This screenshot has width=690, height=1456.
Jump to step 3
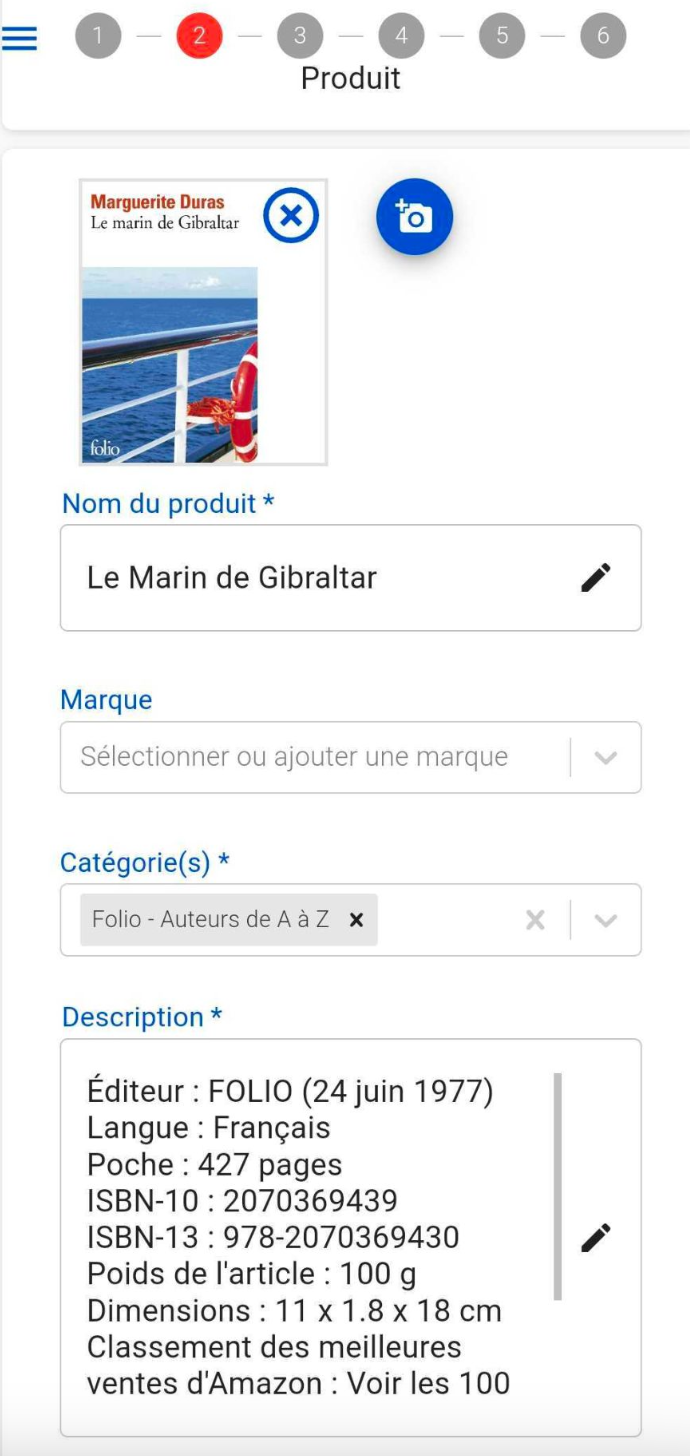coord(300,36)
